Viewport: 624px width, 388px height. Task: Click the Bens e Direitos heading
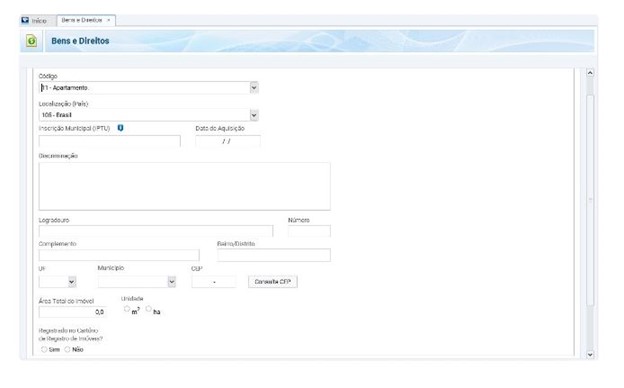click(80, 41)
